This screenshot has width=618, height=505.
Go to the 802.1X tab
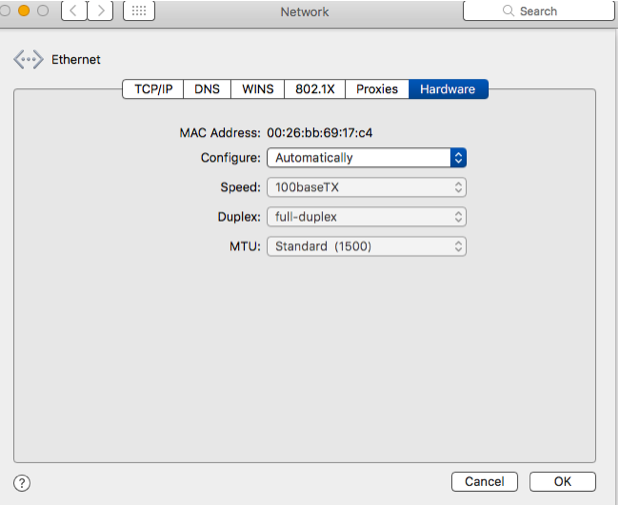(315, 89)
